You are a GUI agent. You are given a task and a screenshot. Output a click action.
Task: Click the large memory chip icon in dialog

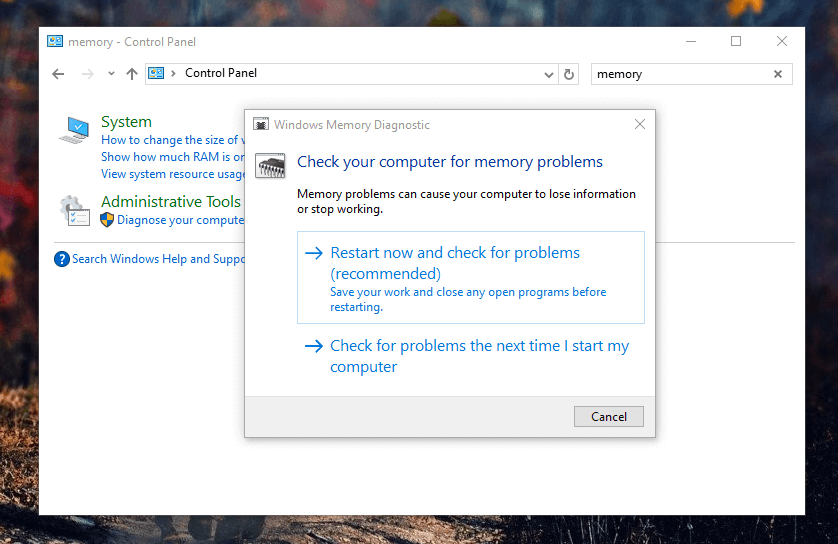tap(270, 166)
